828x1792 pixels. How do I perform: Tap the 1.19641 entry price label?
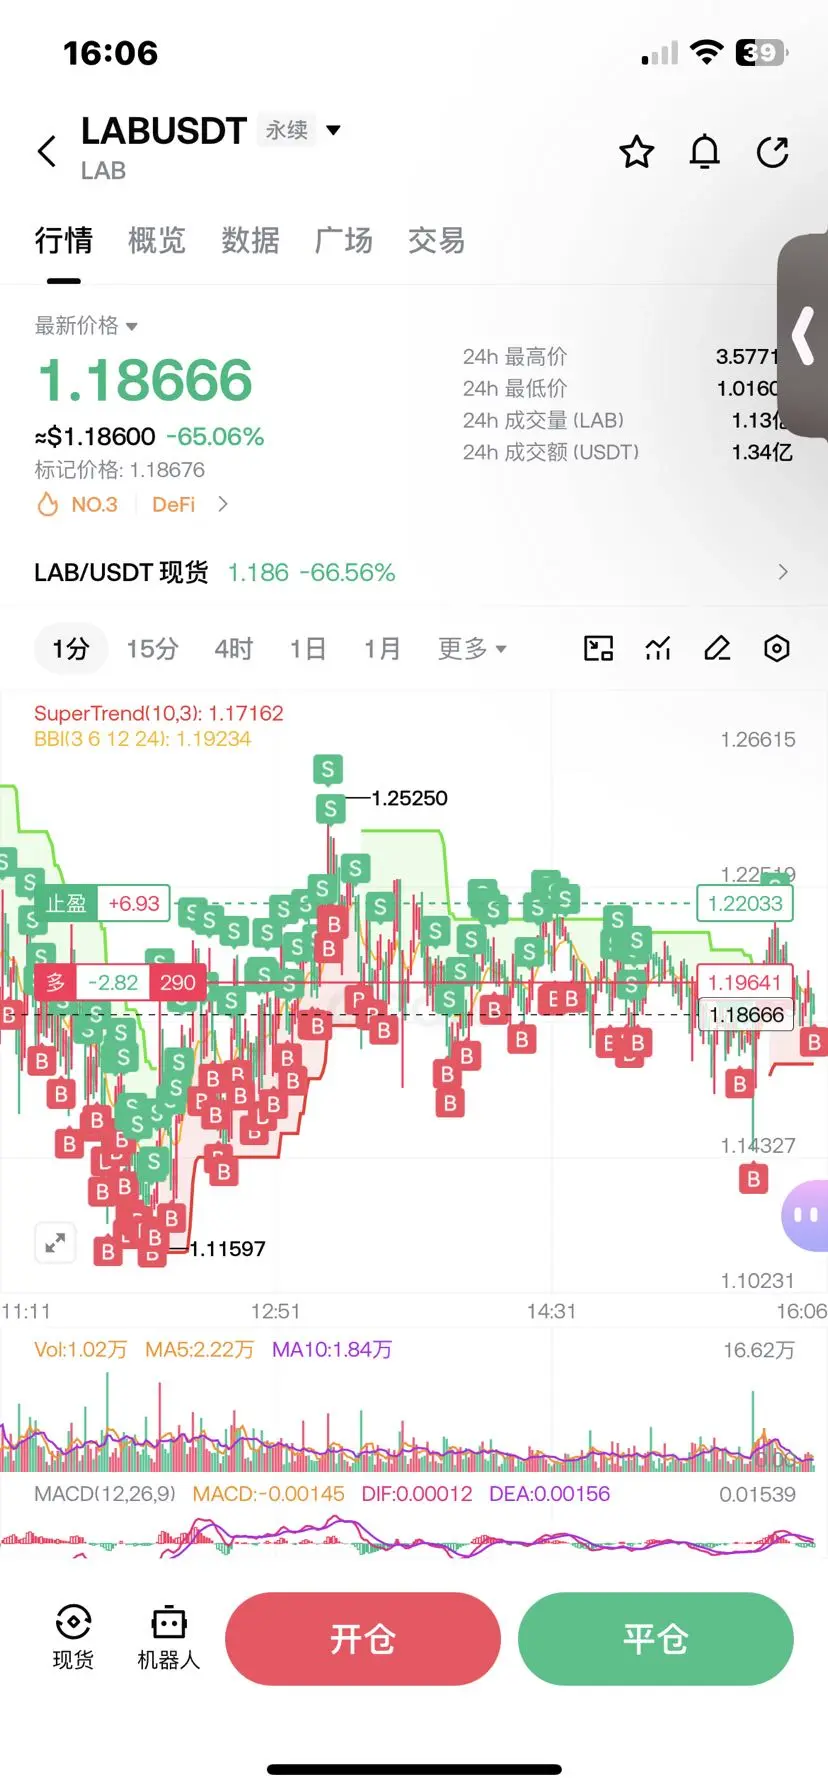point(745,982)
